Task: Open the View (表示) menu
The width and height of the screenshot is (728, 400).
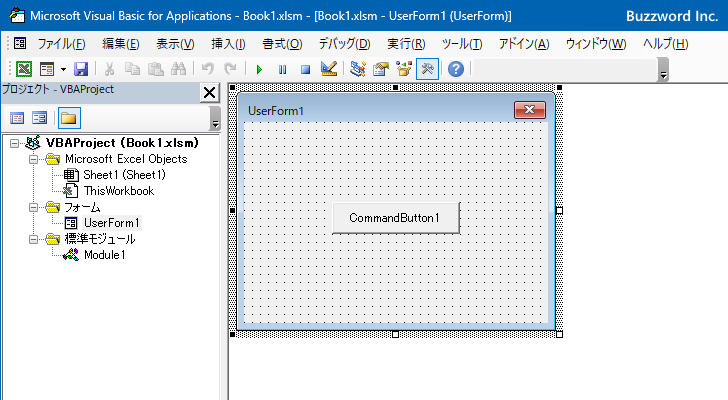Action: (x=175, y=44)
